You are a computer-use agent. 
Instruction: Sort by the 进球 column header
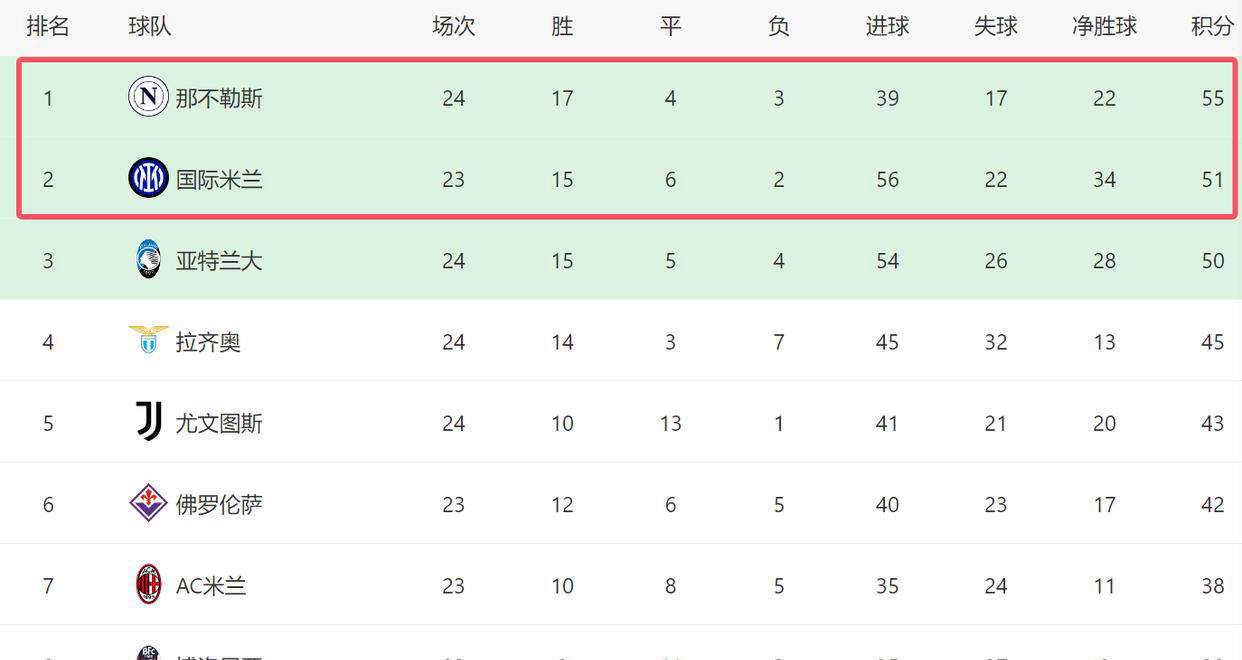pyautogui.click(x=887, y=26)
